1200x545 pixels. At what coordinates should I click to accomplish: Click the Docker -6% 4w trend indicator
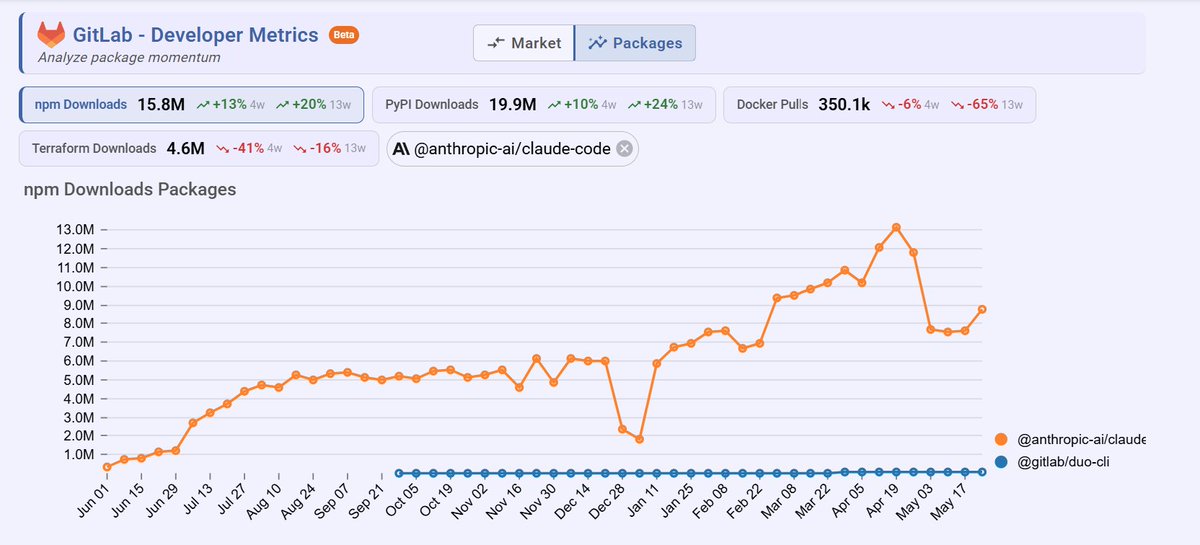[x=910, y=104]
